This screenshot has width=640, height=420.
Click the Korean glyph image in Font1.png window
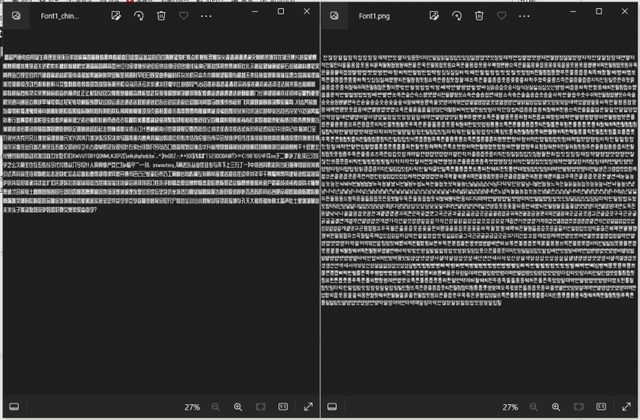pos(479,180)
